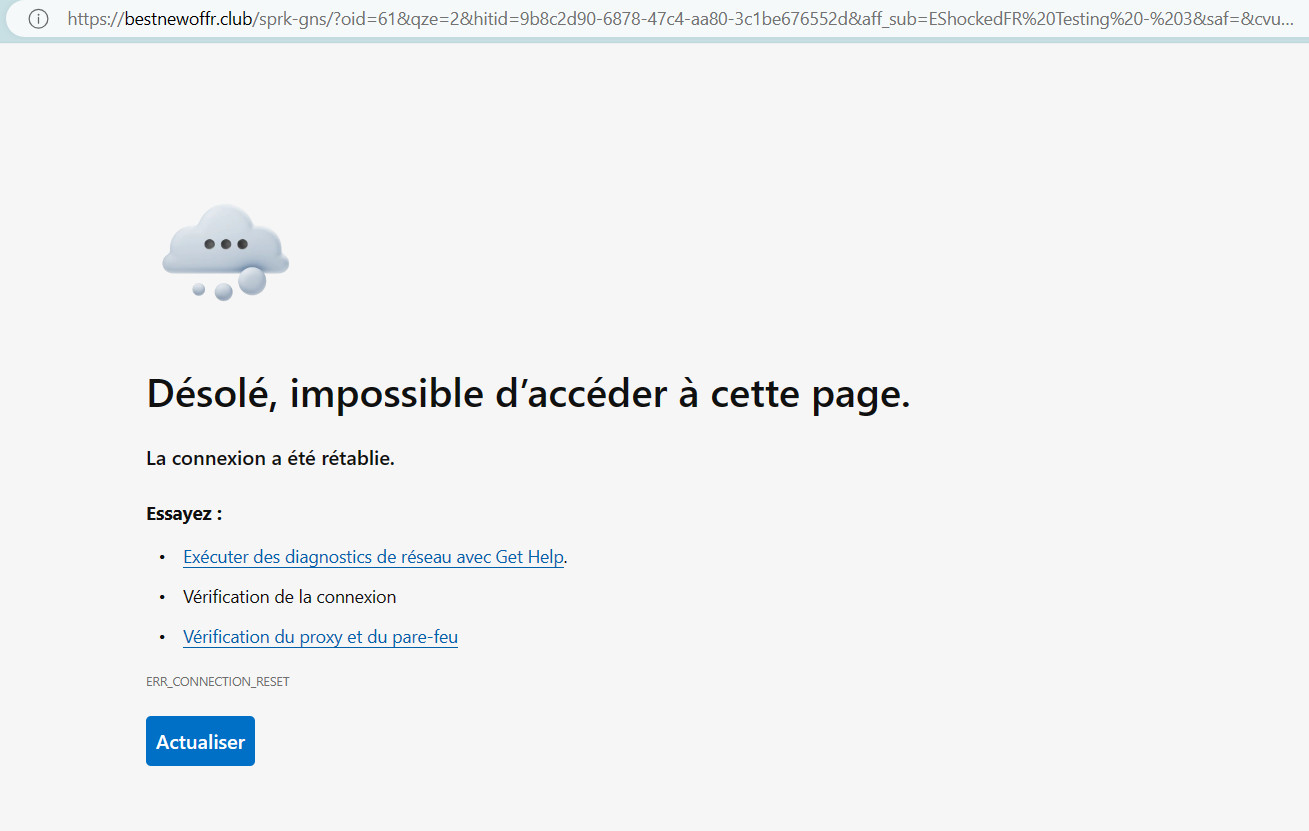The width and height of the screenshot is (1309, 831).
Task: Focus the address bar URL field
Action: [680, 19]
